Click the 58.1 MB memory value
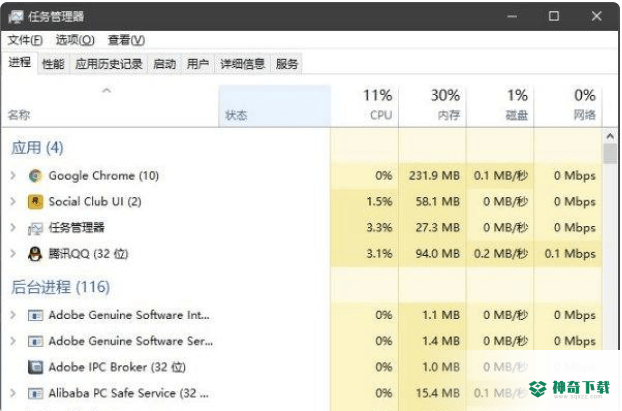Screen dimensions: 622x411 438,202
